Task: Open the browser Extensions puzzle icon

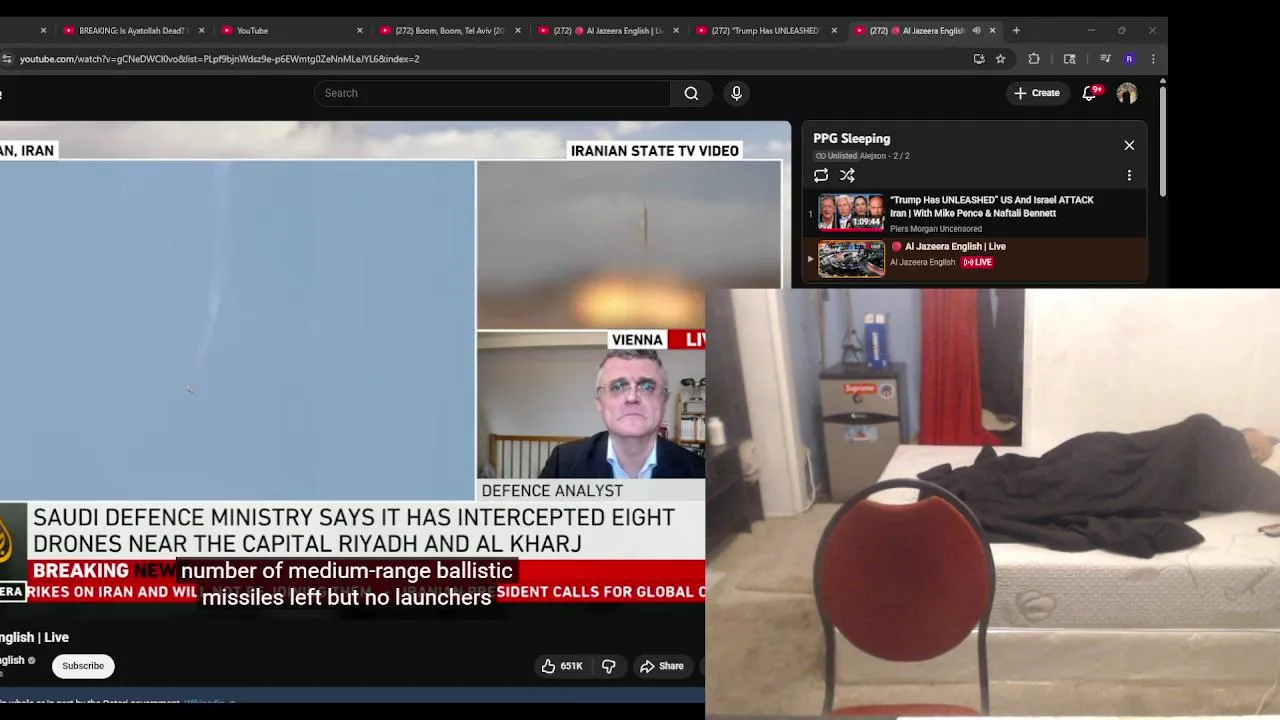Action: coord(1034,59)
